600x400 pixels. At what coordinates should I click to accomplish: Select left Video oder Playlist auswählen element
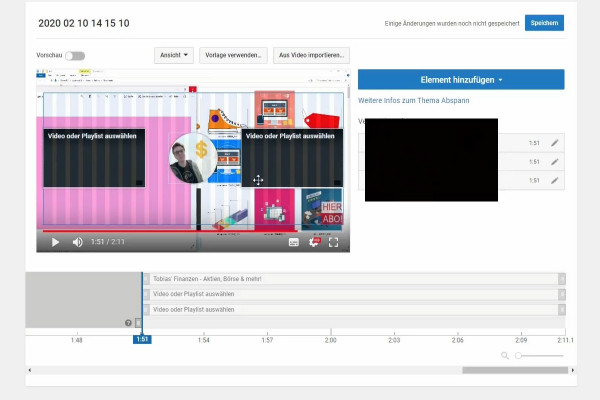point(94,158)
